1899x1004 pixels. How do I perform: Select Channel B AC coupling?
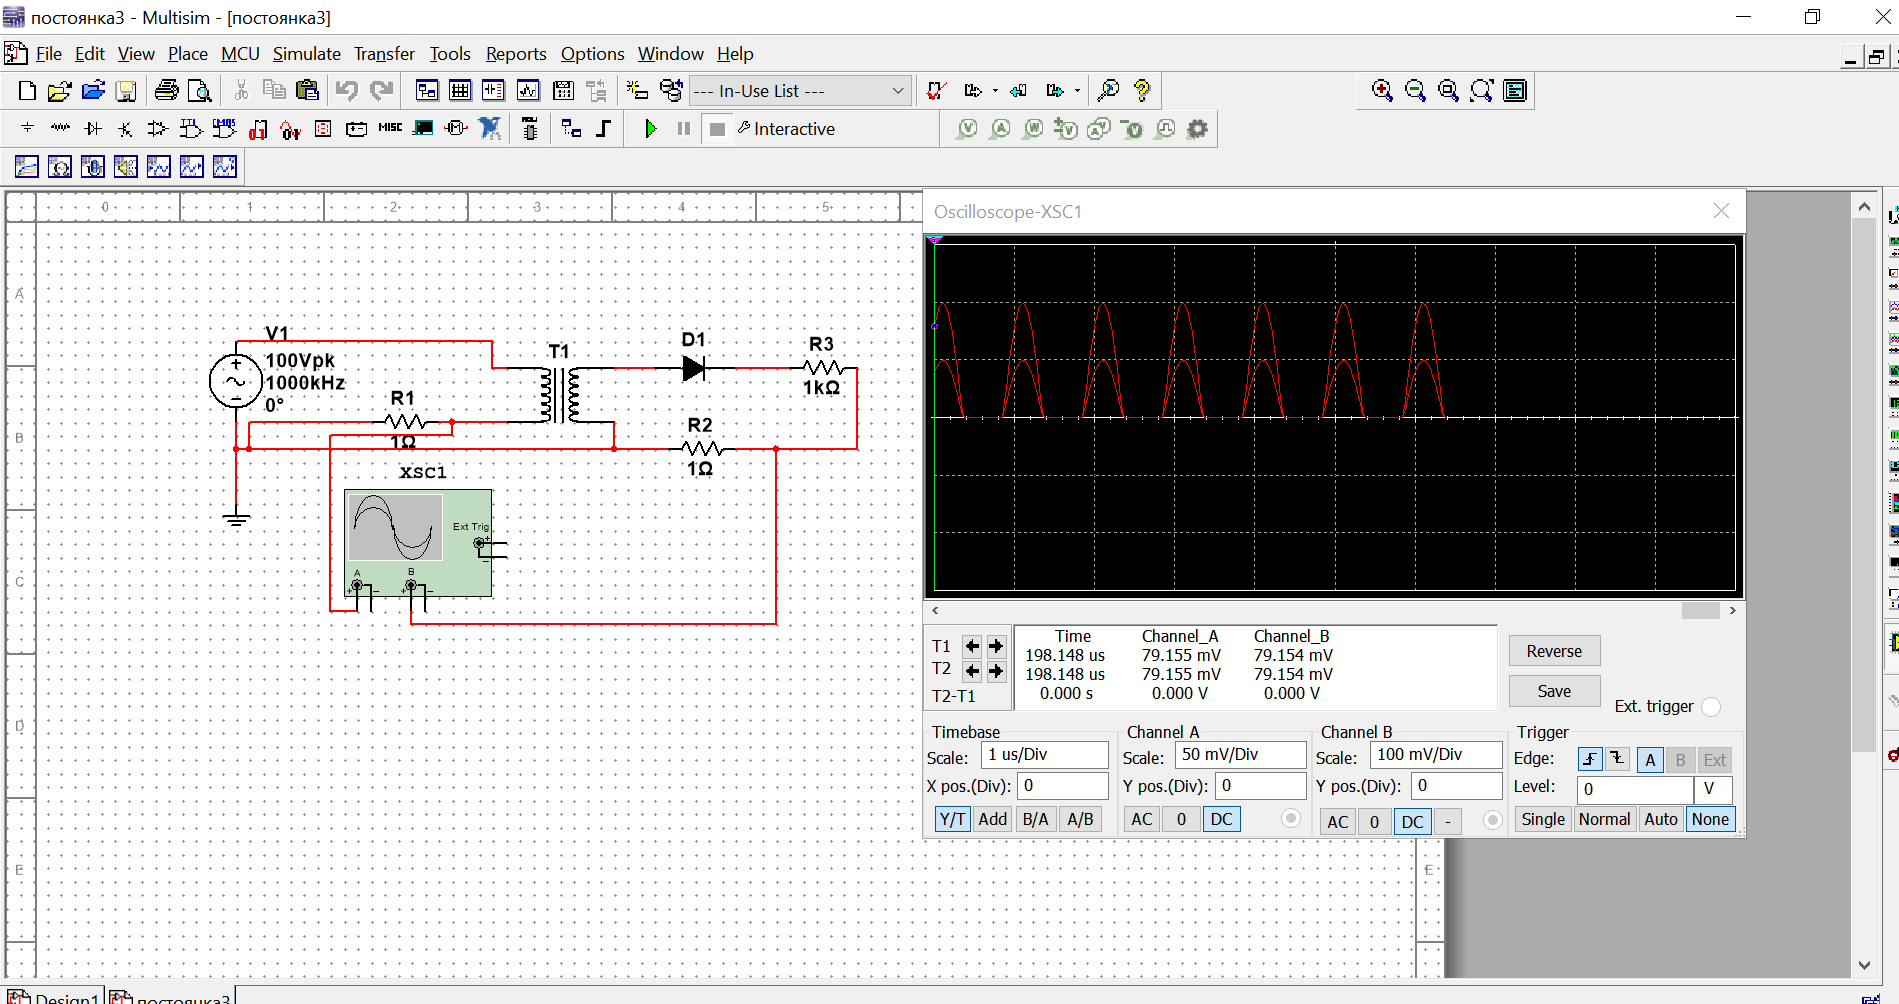(1337, 822)
